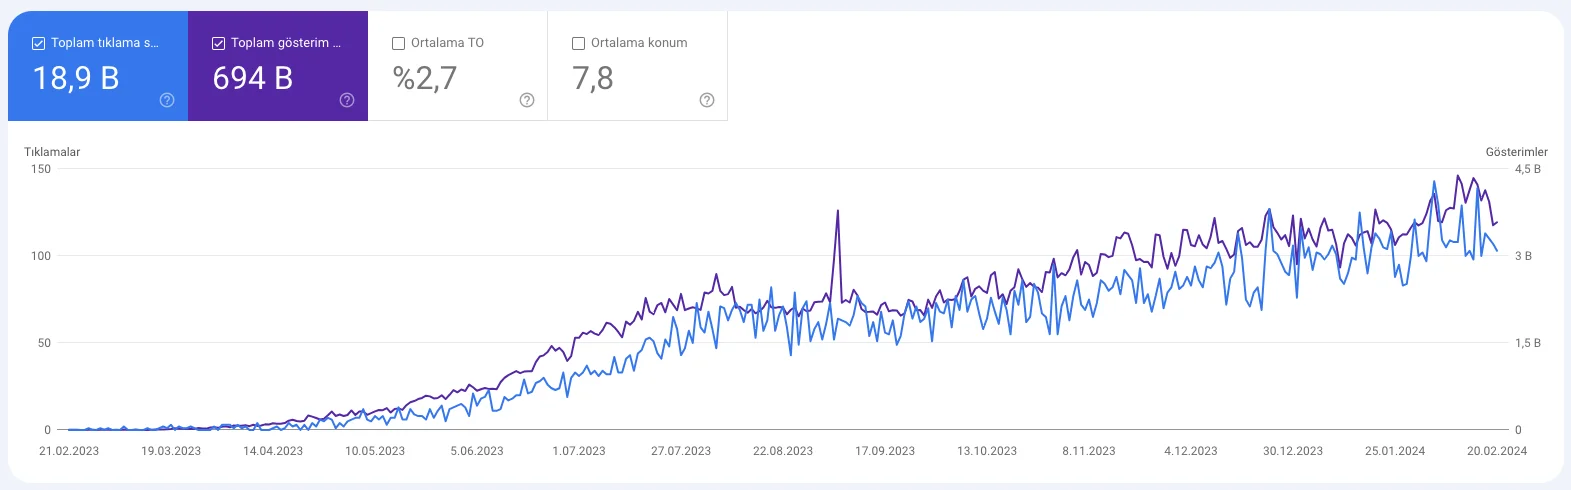1571x490 pixels.
Task: Open help icon on Ortalama TO card
Action: pyautogui.click(x=527, y=100)
